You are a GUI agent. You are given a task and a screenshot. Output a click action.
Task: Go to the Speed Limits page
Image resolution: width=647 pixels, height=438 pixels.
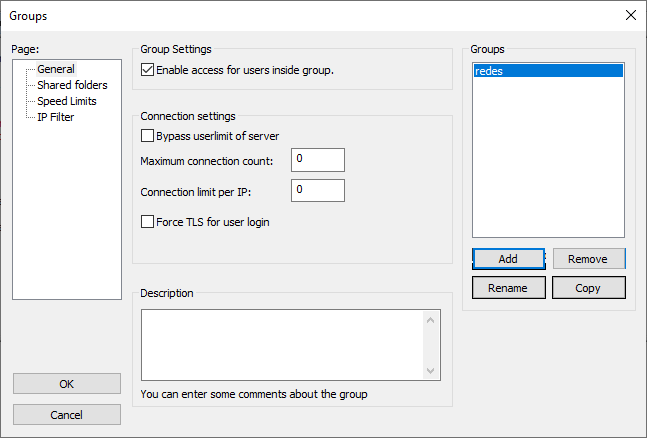click(x=68, y=101)
